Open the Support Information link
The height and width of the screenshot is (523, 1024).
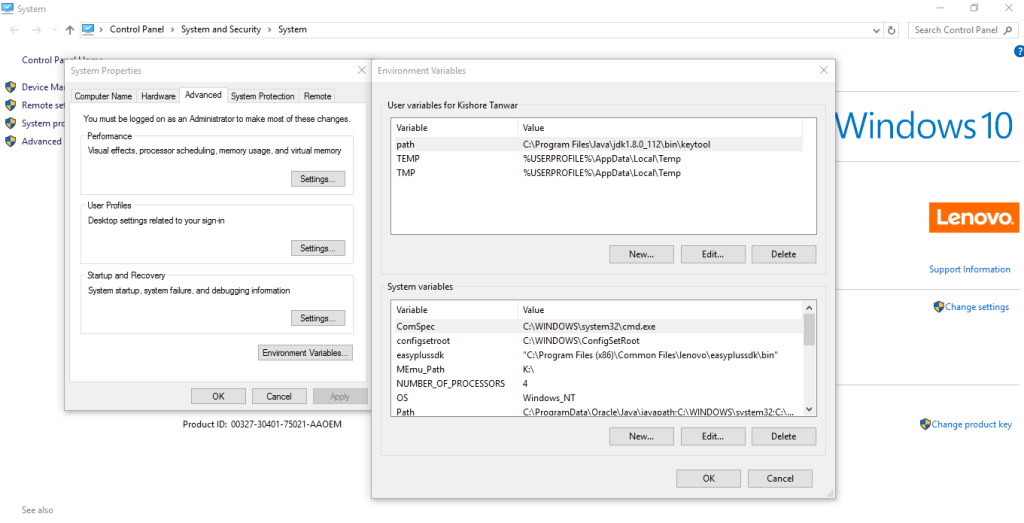coord(970,269)
